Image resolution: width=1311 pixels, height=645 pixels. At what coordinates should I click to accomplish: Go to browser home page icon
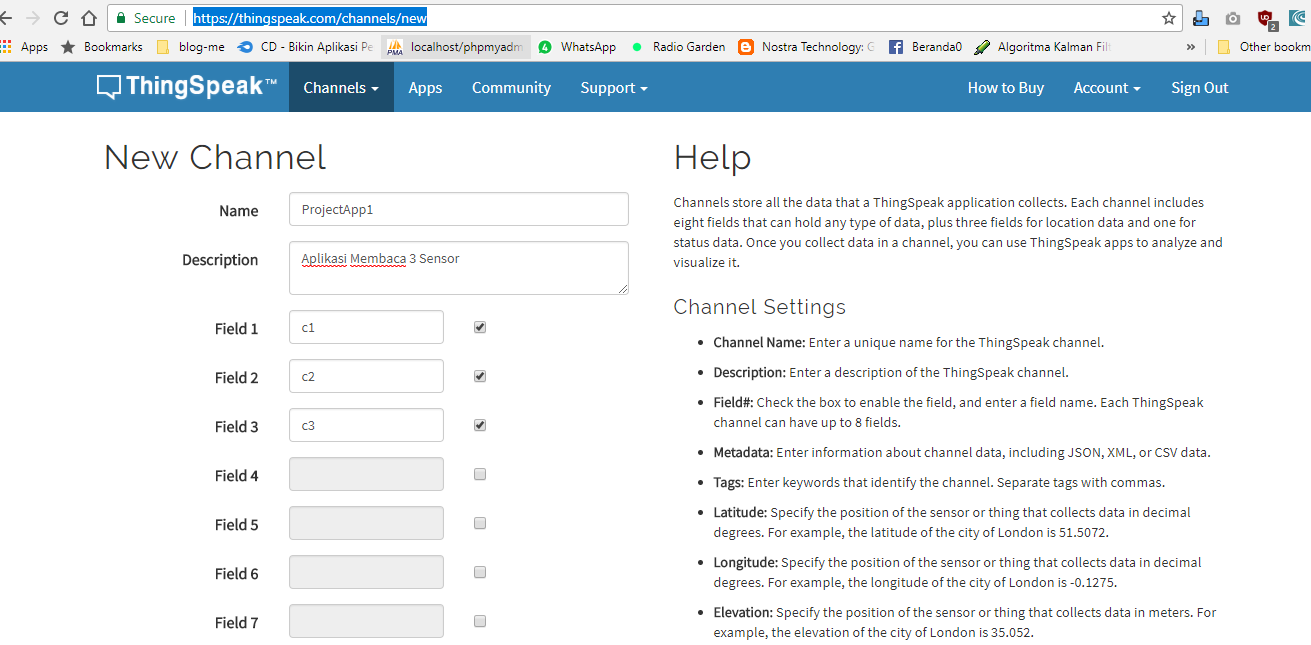89,18
